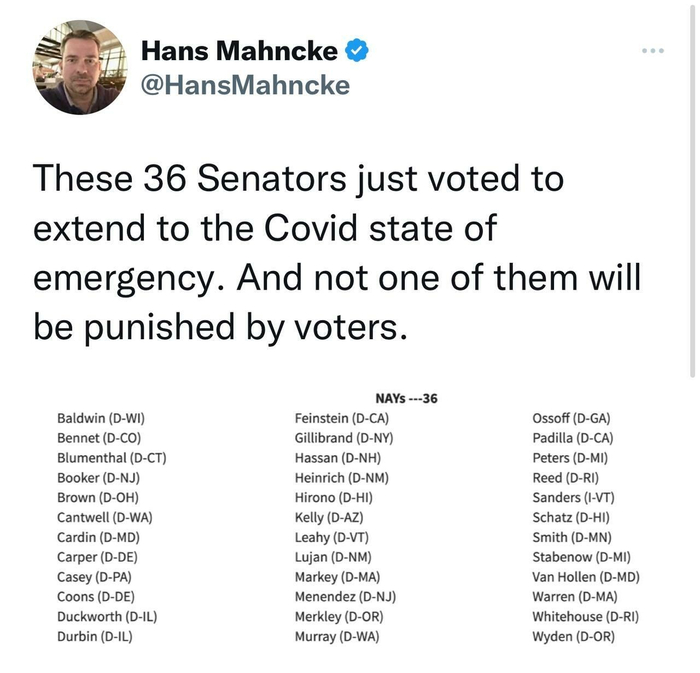Click Murray (D-WA) in the vote list
This screenshot has width=700, height=673.
337,636
